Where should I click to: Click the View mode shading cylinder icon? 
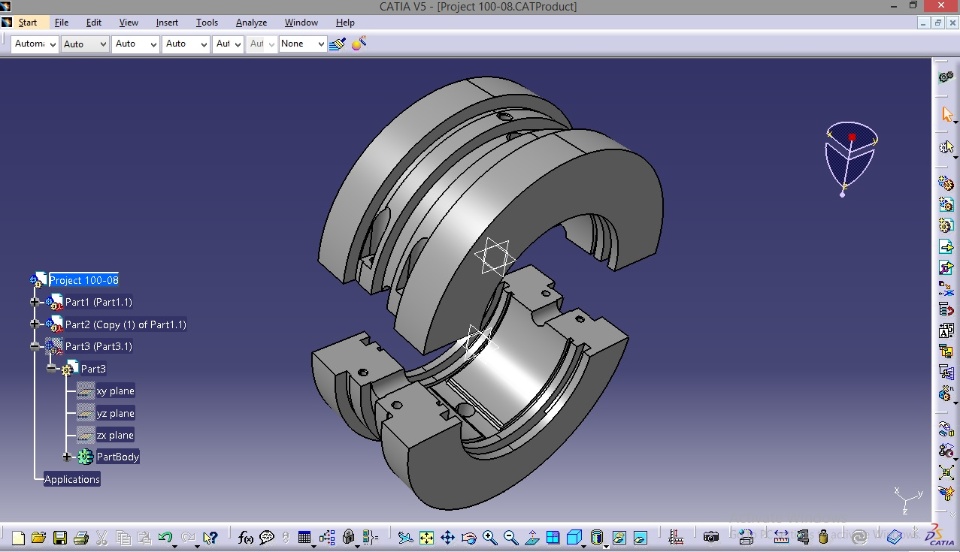coord(596,537)
